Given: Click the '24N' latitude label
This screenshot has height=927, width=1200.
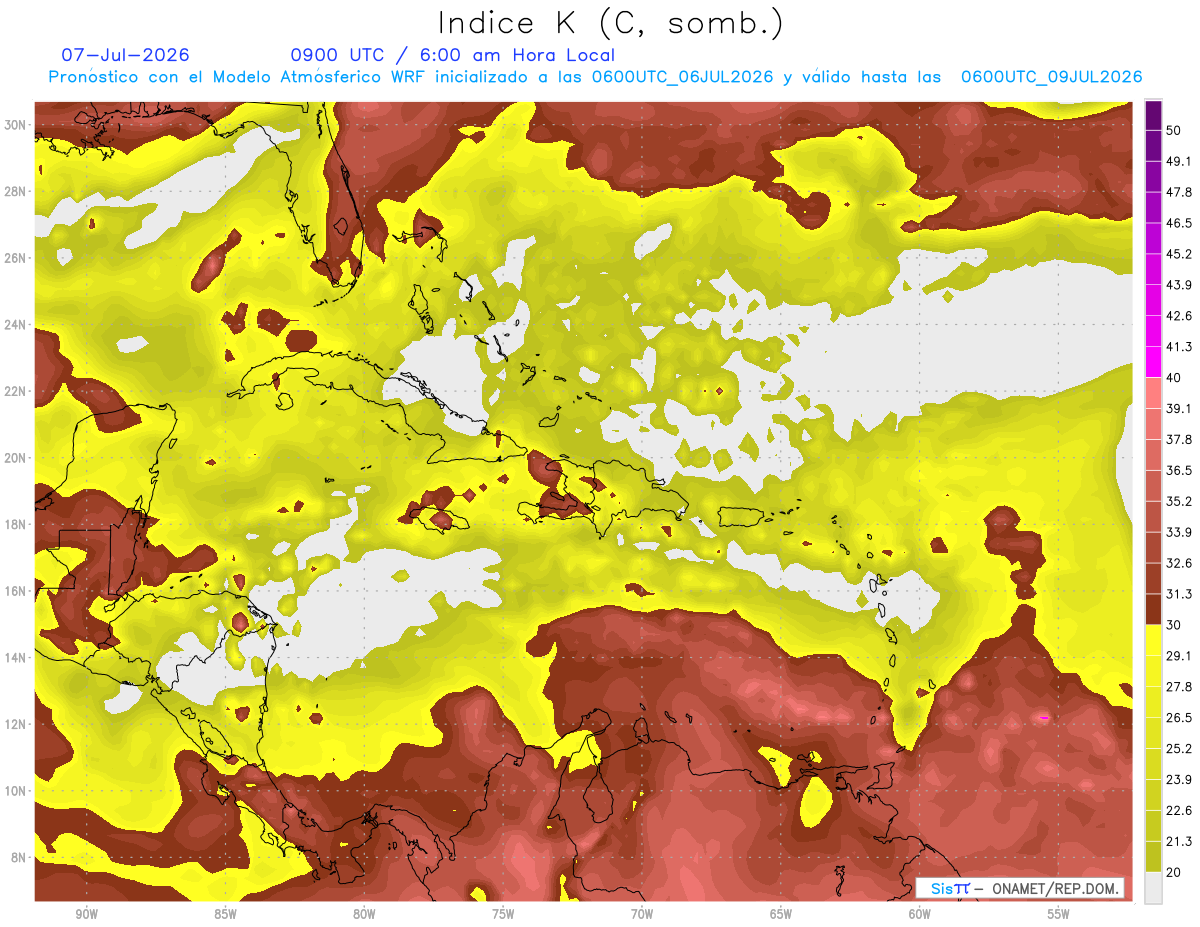Looking at the screenshot, I should 17,325.
